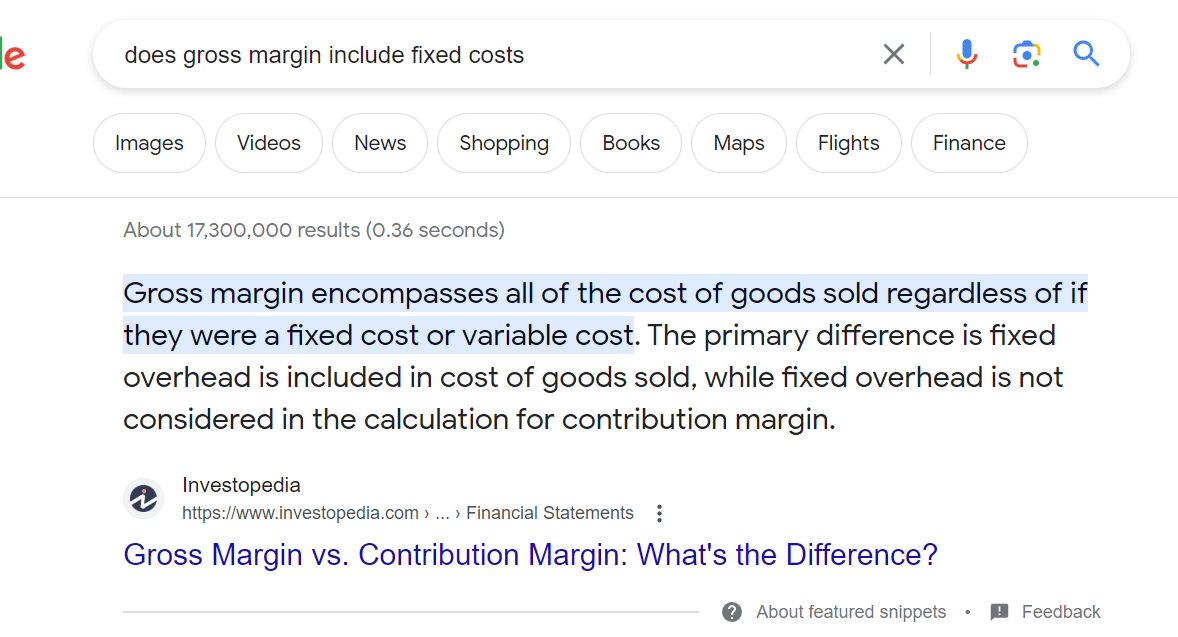Open Google Lens image search icon
The image size is (1178, 637).
(1026, 54)
